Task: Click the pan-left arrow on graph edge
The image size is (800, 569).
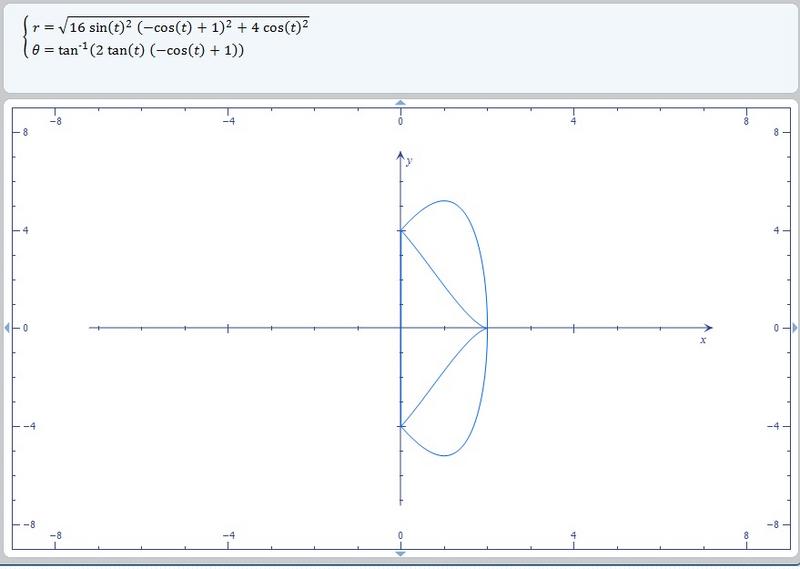Action: click(x=5, y=328)
